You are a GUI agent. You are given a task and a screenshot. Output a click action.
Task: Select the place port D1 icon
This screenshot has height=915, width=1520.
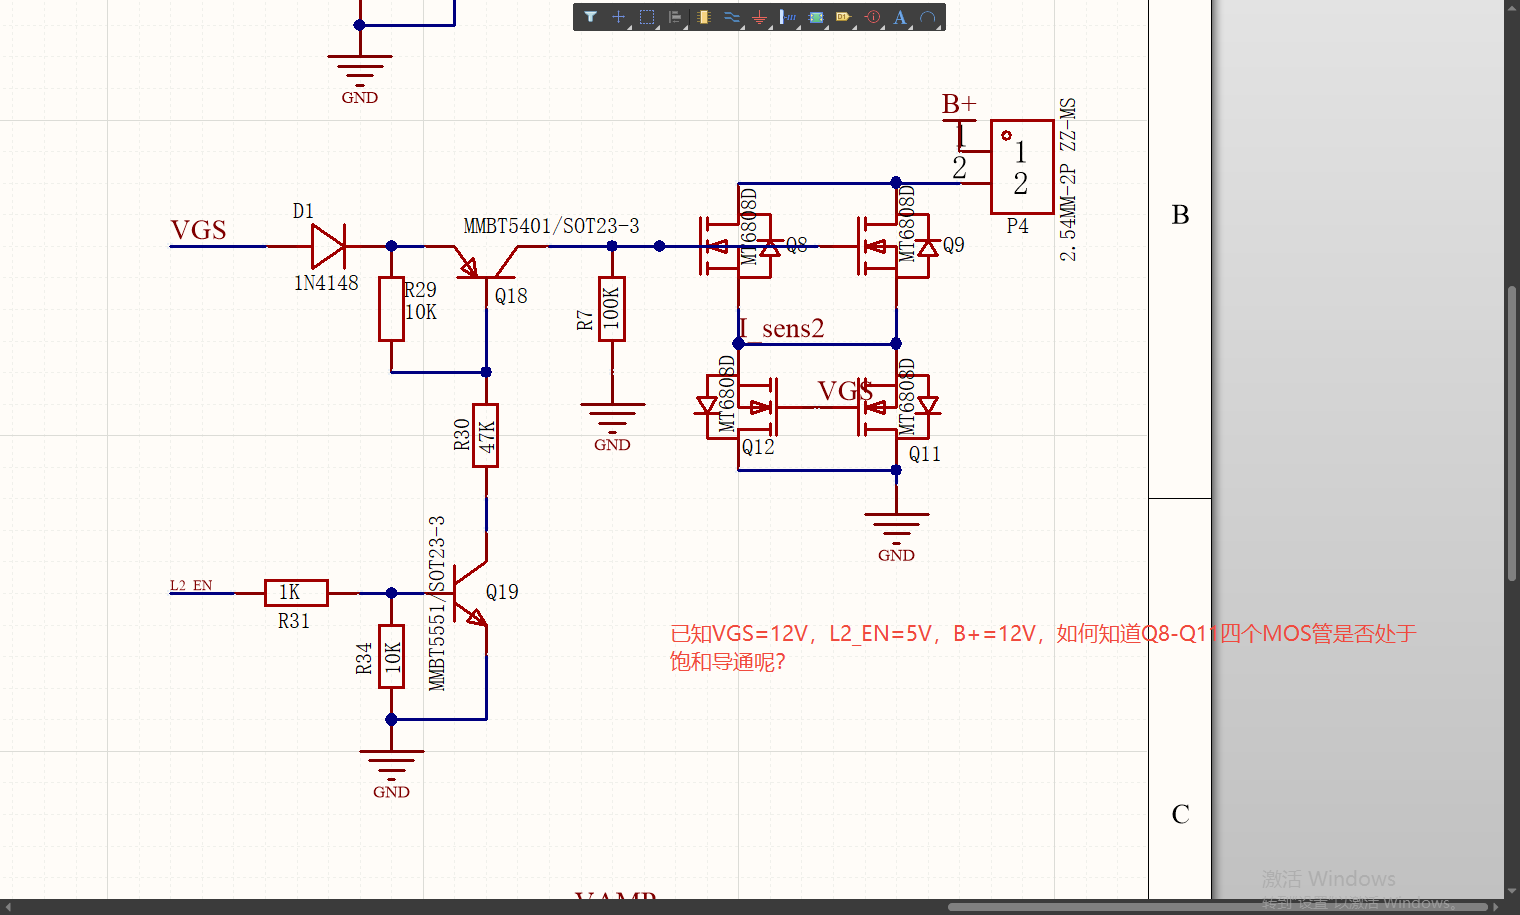tap(843, 17)
